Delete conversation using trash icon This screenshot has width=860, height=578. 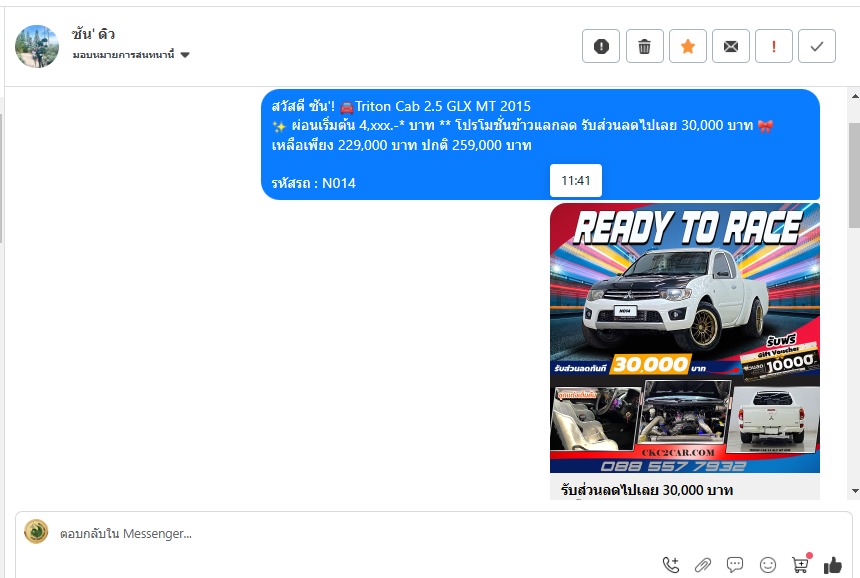[644, 46]
